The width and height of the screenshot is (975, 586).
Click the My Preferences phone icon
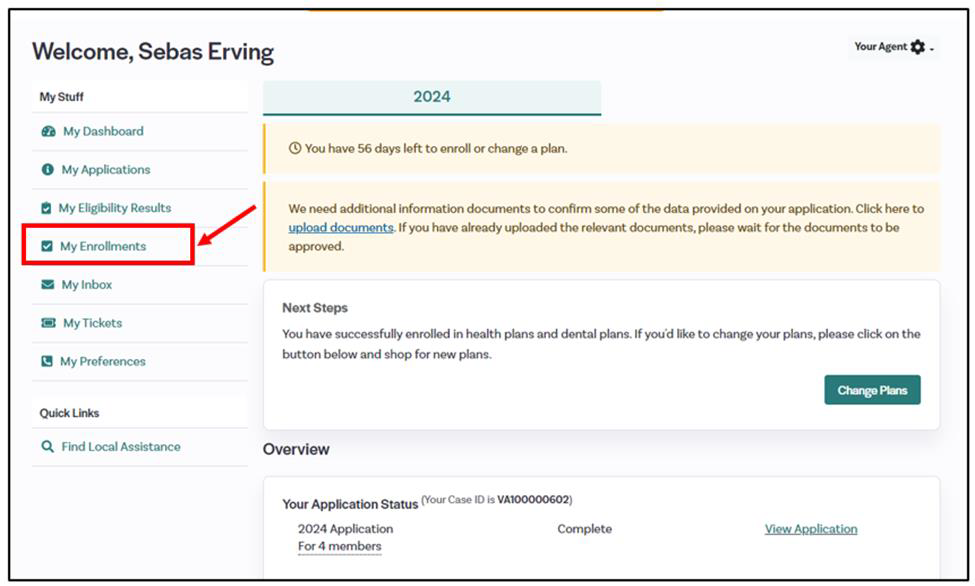coord(47,362)
